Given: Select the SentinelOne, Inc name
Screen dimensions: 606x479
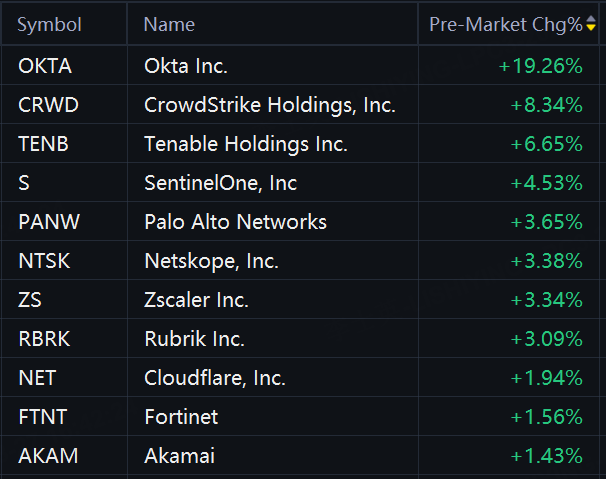Looking at the screenshot, I should tap(220, 183).
